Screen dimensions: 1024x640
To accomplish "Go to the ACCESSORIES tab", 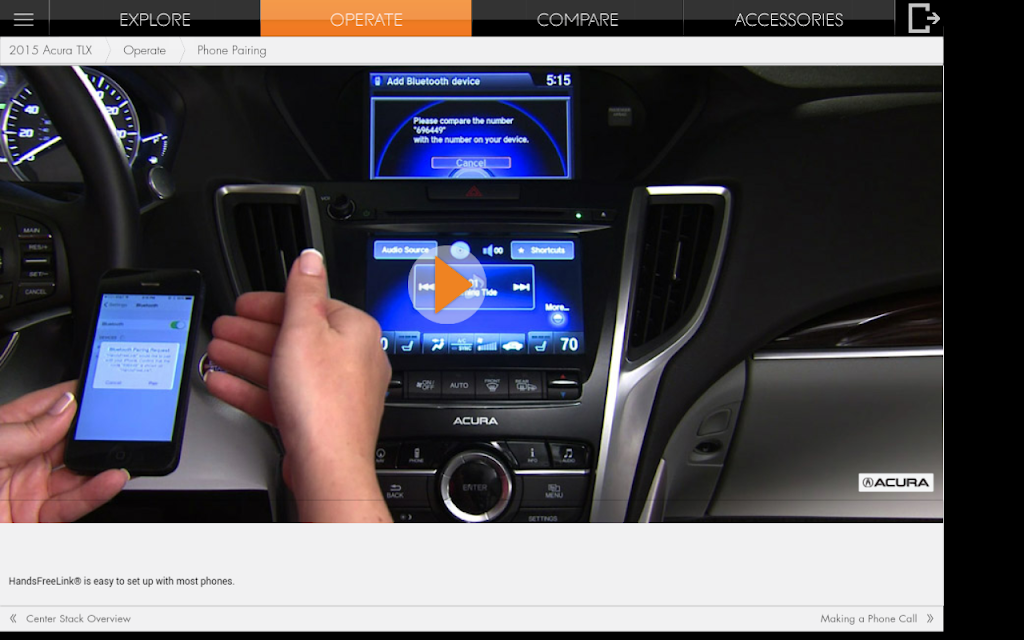I will [788, 19].
